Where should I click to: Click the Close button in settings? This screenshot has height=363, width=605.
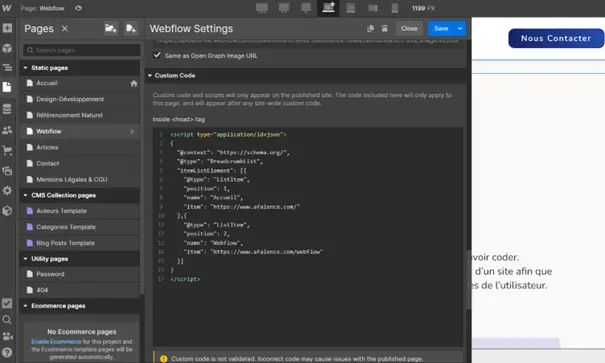(409, 29)
